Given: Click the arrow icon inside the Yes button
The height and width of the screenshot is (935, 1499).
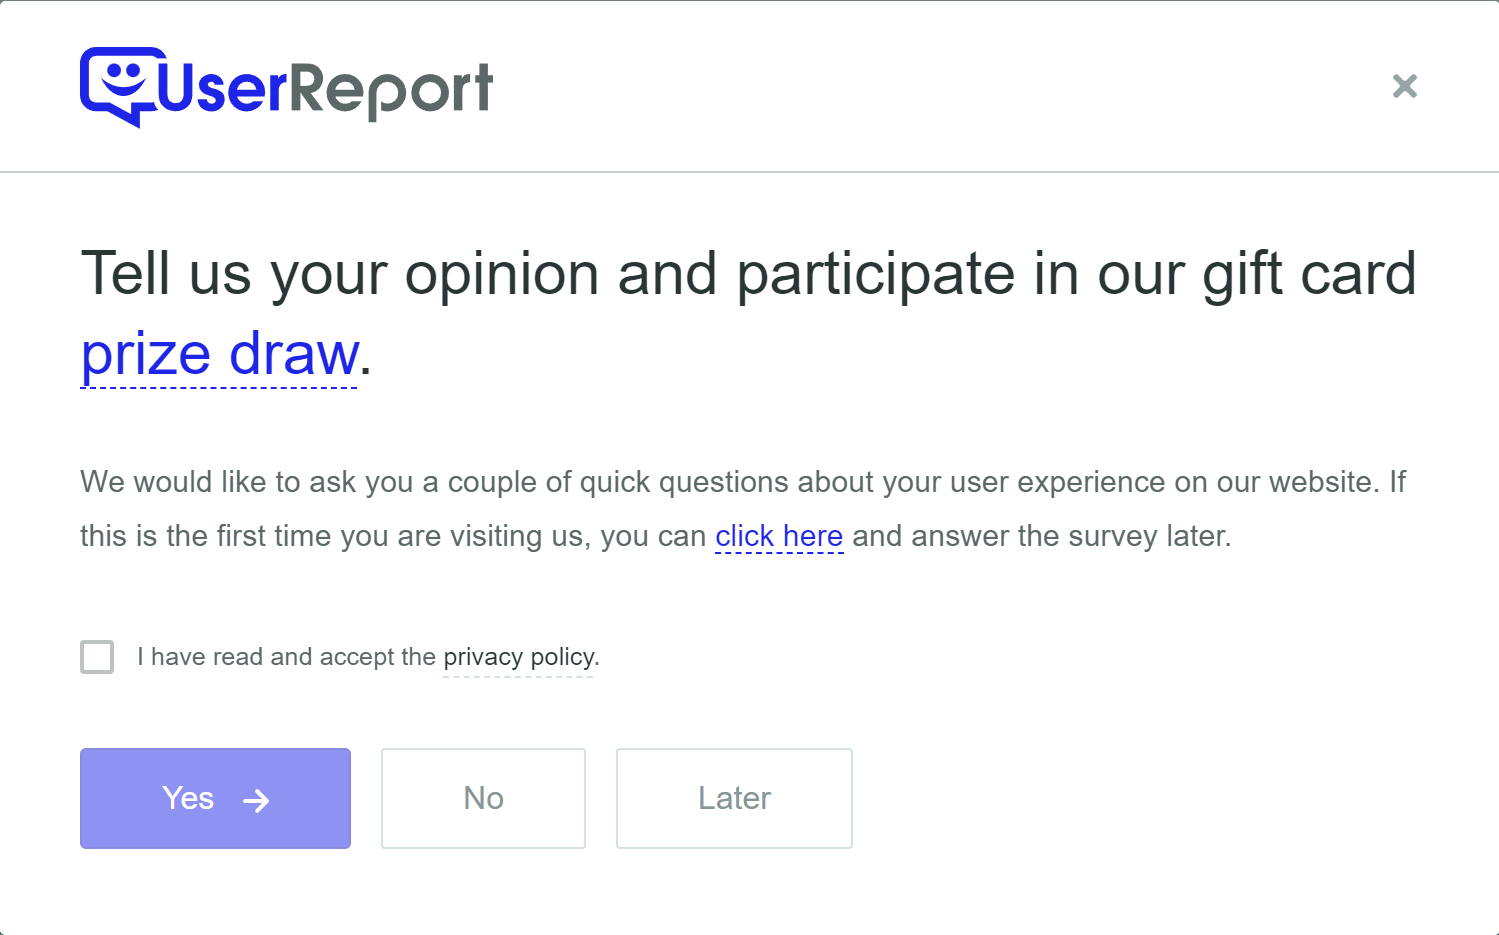Looking at the screenshot, I should click(x=258, y=799).
